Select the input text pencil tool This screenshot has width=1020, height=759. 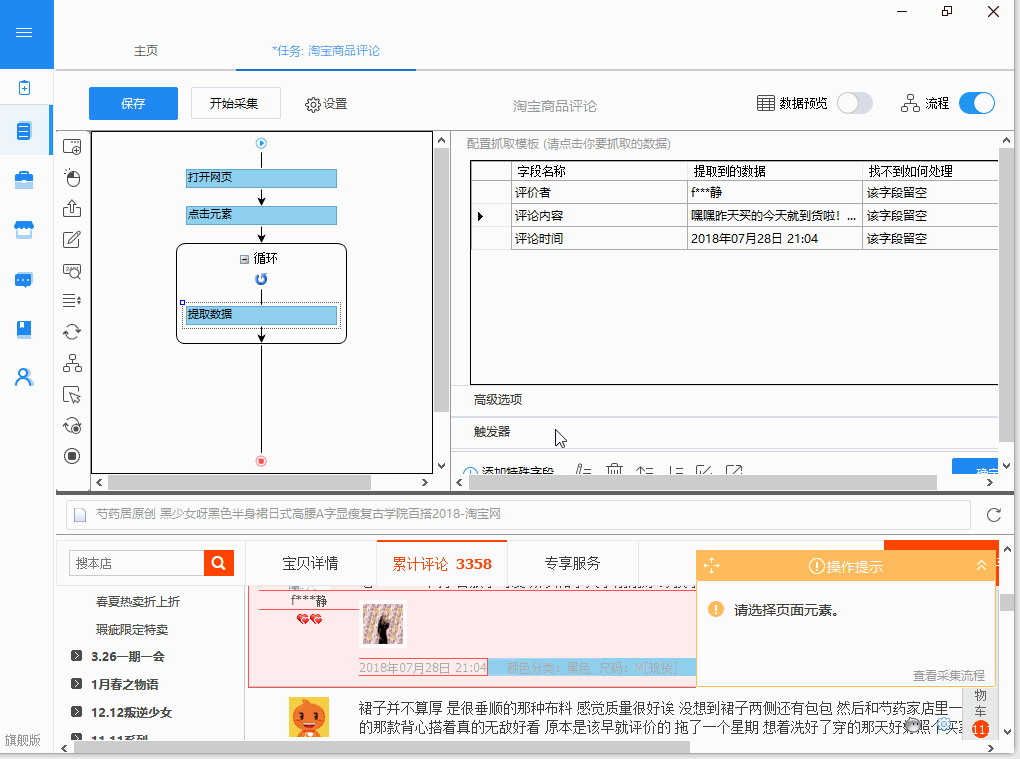pos(72,239)
